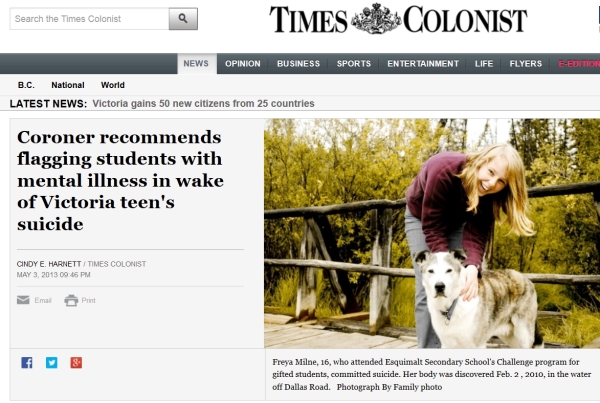The height and width of the screenshot is (403, 600).
Task: Click the Email envelope icon
Action: pos(23,300)
